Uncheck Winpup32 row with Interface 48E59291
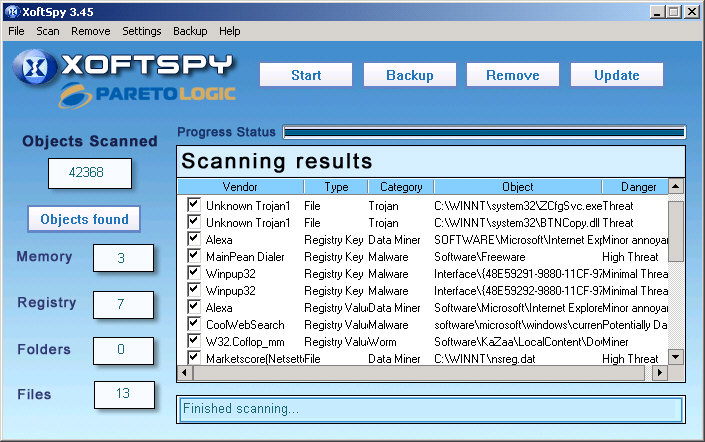 pos(194,273)
